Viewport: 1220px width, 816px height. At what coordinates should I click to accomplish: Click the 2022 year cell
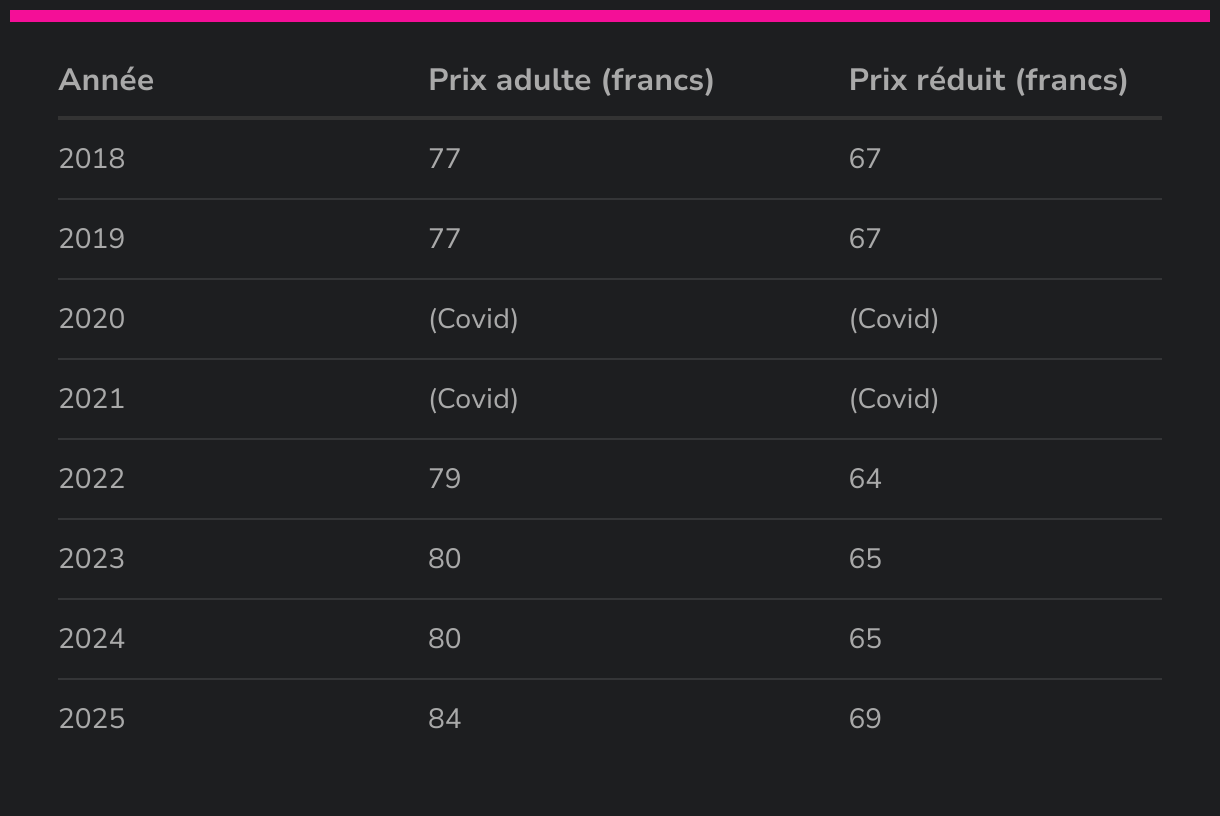click(x=92, y=479)
